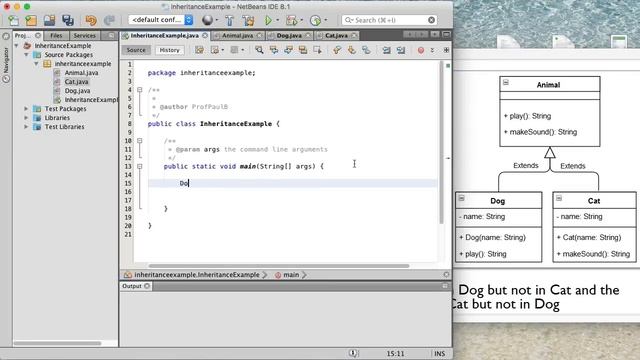Click the New File toolbar icon
Viewport: 640px width, 360px height.
coord(13,20)
